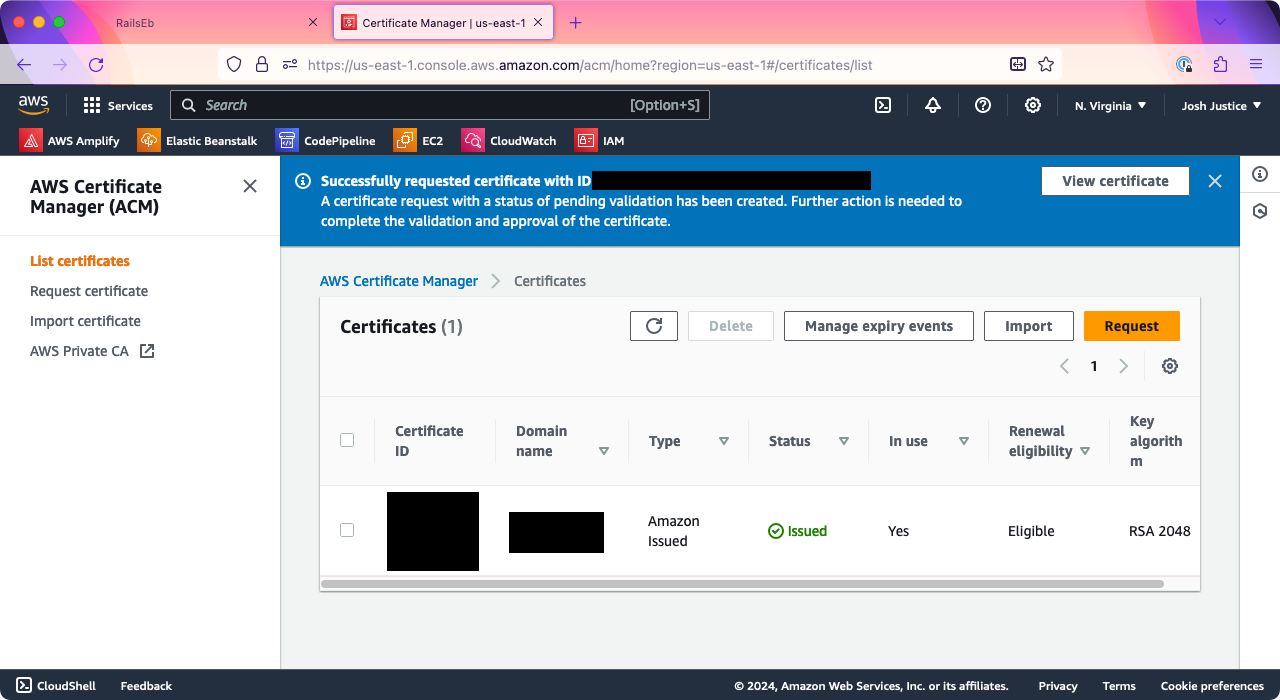The width and height of the screenshot is (1280, 700).
Task: Open CloudShell in the footer
Action: tap(56, 686)
